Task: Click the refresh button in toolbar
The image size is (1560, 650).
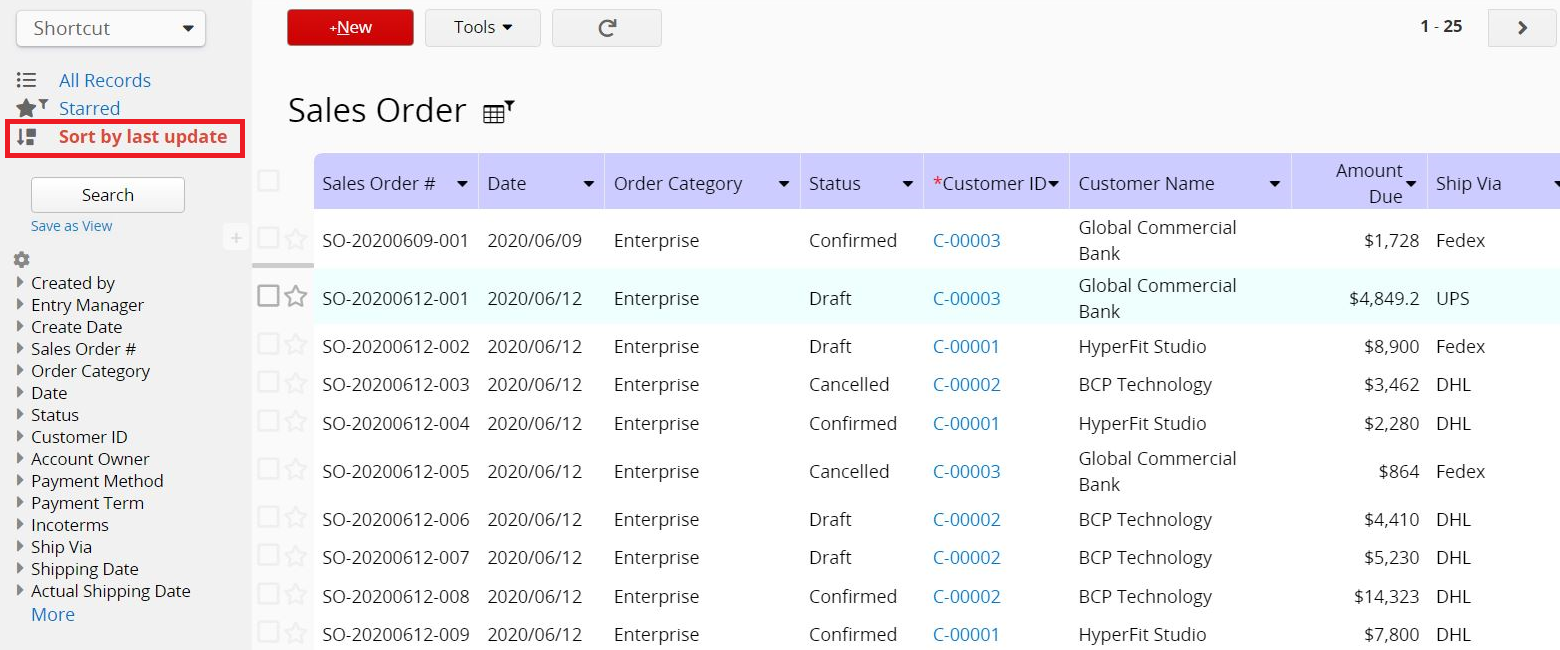Action: pyautogui.click(x=607, y=28)
